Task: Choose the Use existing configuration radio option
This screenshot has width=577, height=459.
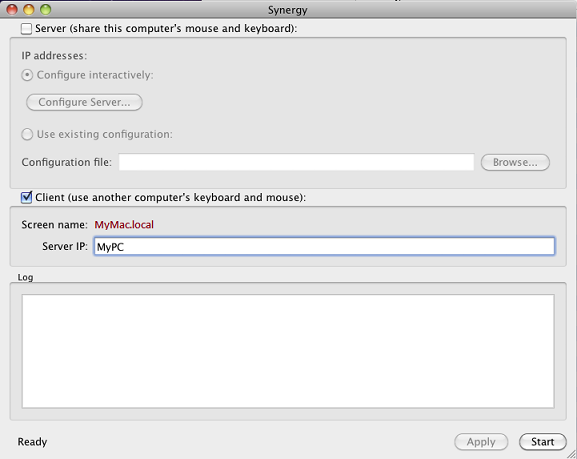Action: pyautogui.click(x=27, y=134)
